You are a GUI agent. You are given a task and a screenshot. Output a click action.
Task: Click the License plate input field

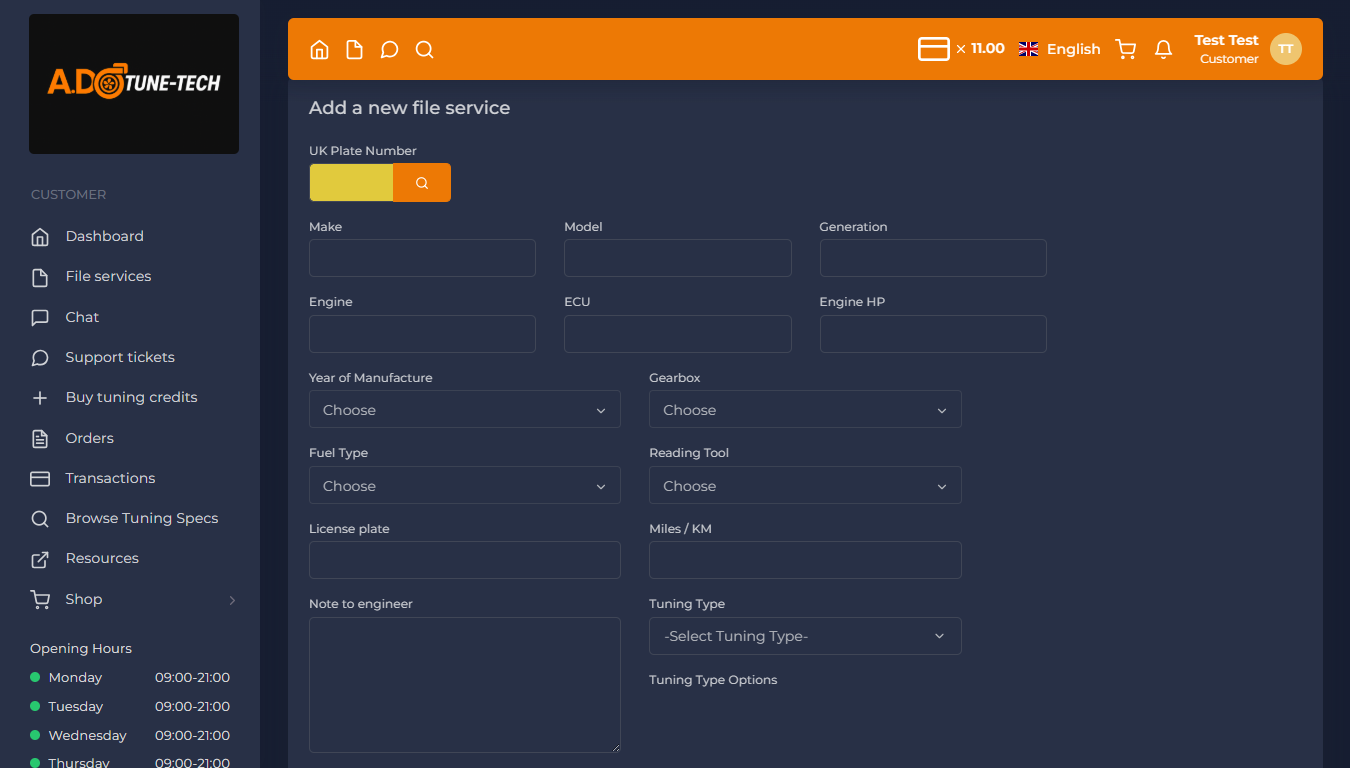(x=465, y=560)
